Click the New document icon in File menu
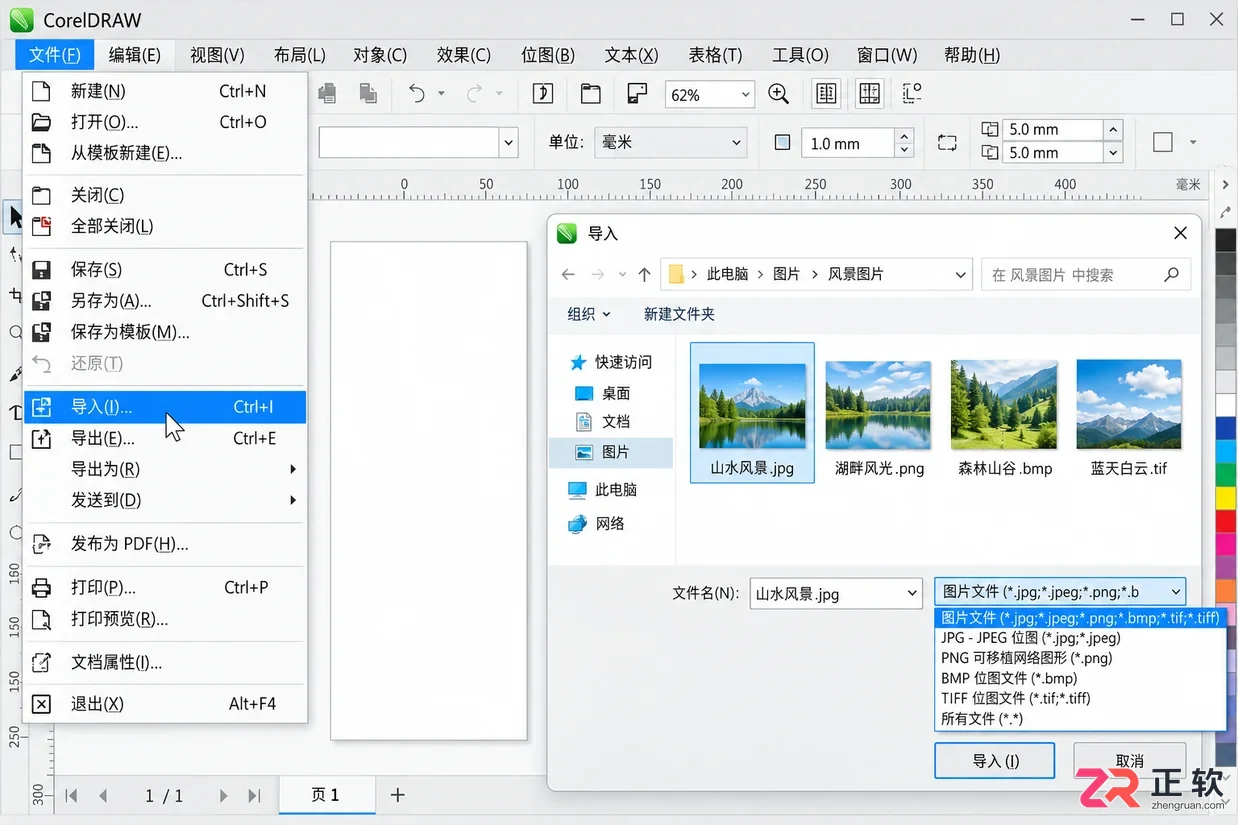Viewport: 1238px width, 825px height. click(41, 91)
